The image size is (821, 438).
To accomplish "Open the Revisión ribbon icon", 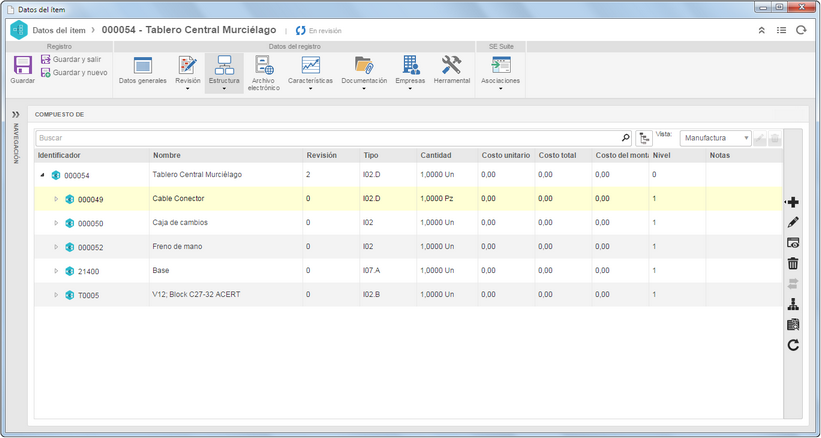I will 187,65.
